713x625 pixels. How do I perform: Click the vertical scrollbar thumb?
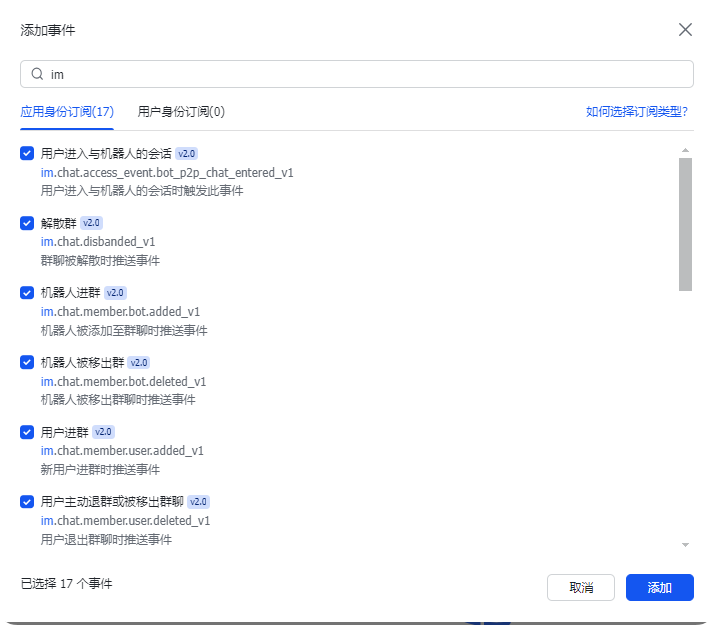coord(685,224)
